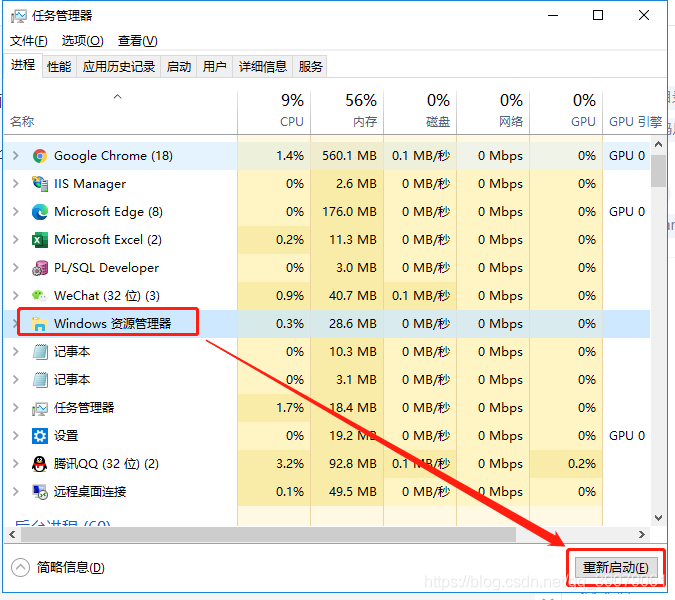Click the Microsoft Edge process icon
Viewport: 675px width, 600px height.
(x=40, y=212)
